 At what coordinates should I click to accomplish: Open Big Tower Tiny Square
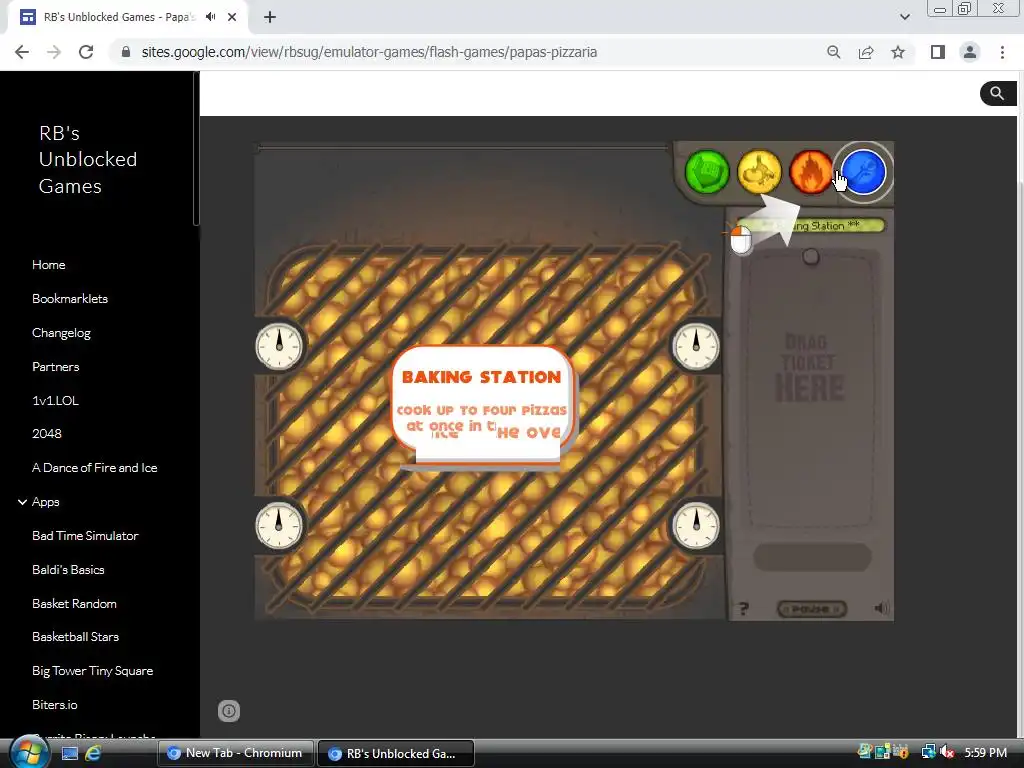[x=92, y=671]
